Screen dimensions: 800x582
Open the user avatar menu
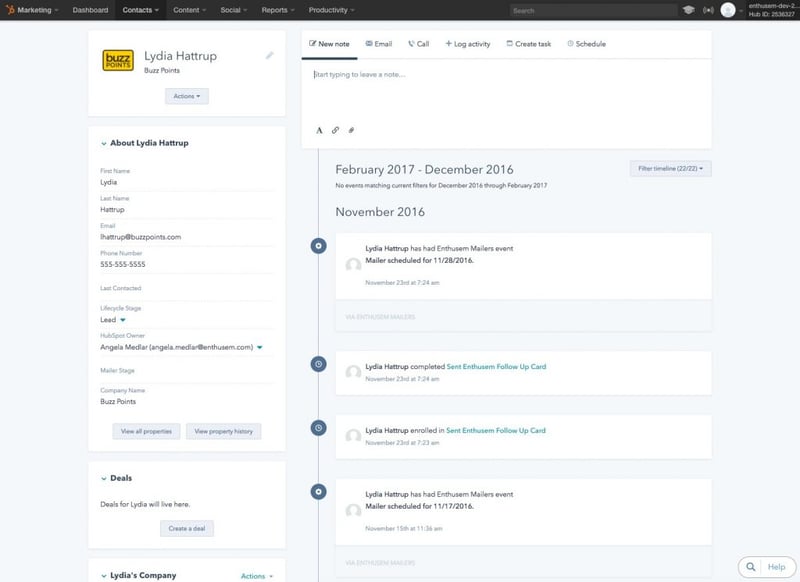[x=728, y=10]
